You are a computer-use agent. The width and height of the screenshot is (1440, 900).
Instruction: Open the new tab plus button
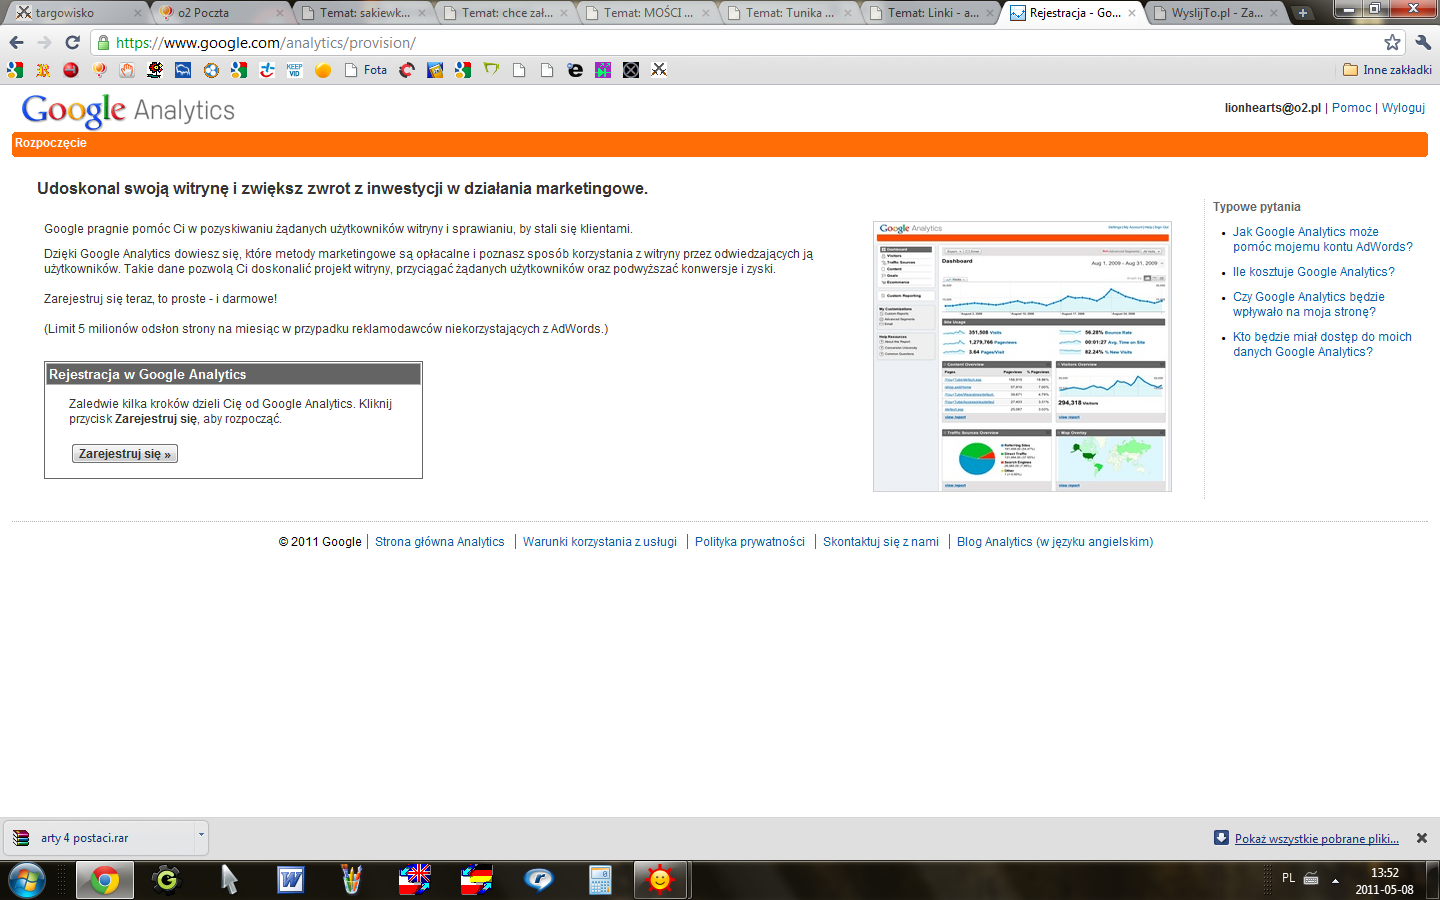click(1302, 13)
